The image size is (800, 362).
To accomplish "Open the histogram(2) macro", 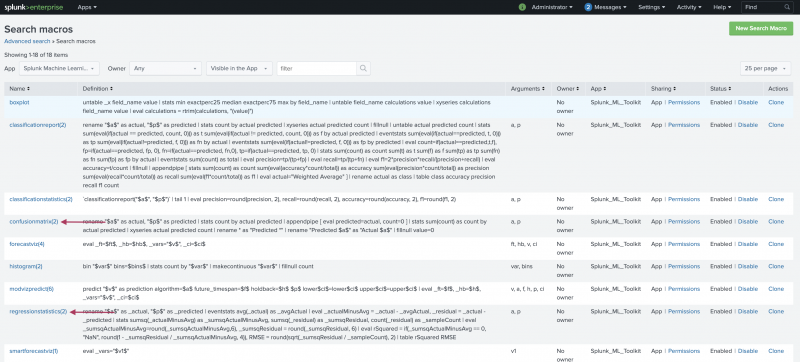I will coord(26,267).
